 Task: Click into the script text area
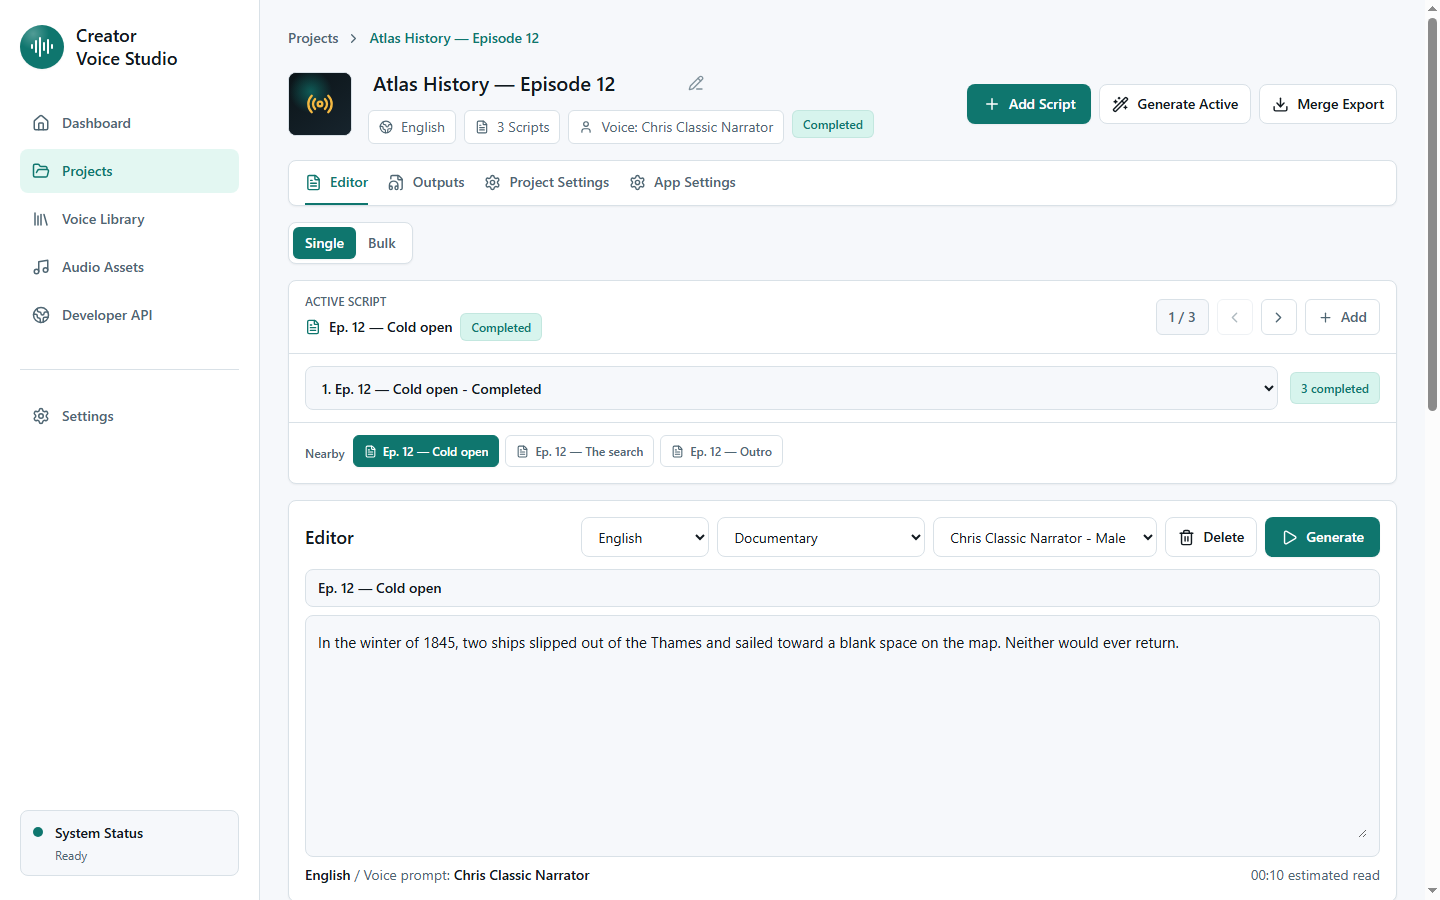pyautogui.click(x=842, y=736)
